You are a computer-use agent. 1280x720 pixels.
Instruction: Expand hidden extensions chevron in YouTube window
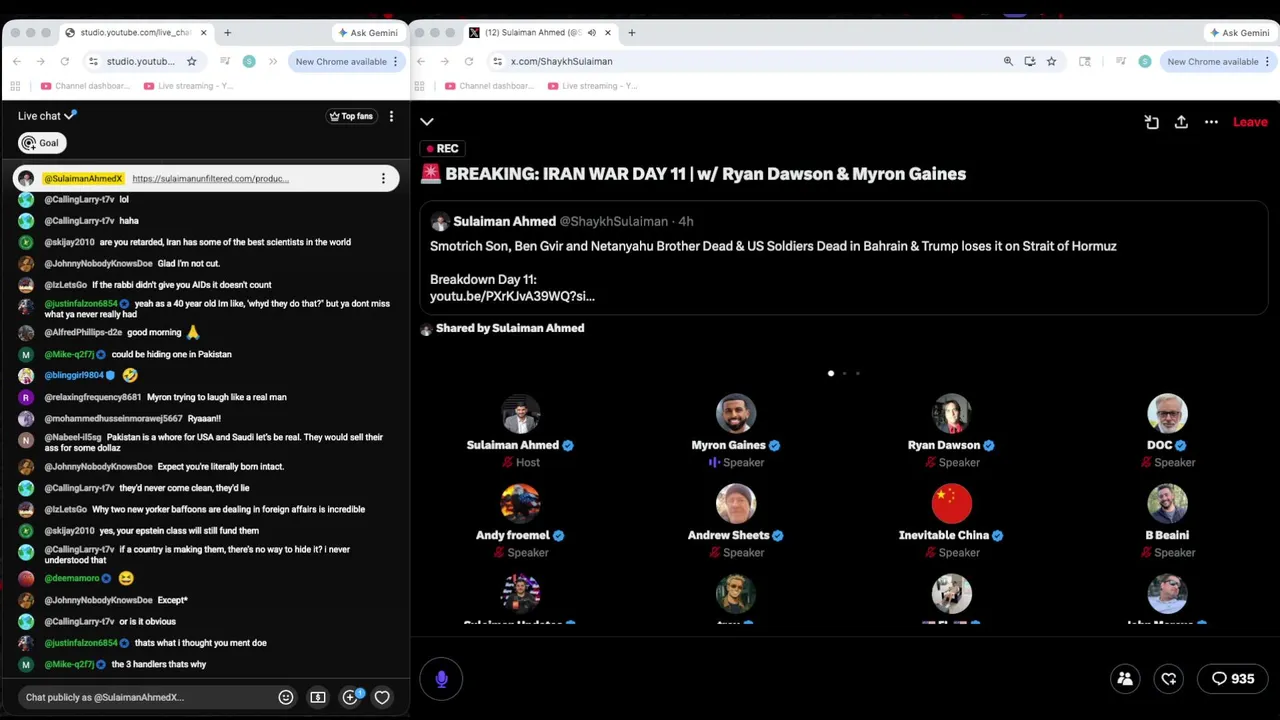275,61
